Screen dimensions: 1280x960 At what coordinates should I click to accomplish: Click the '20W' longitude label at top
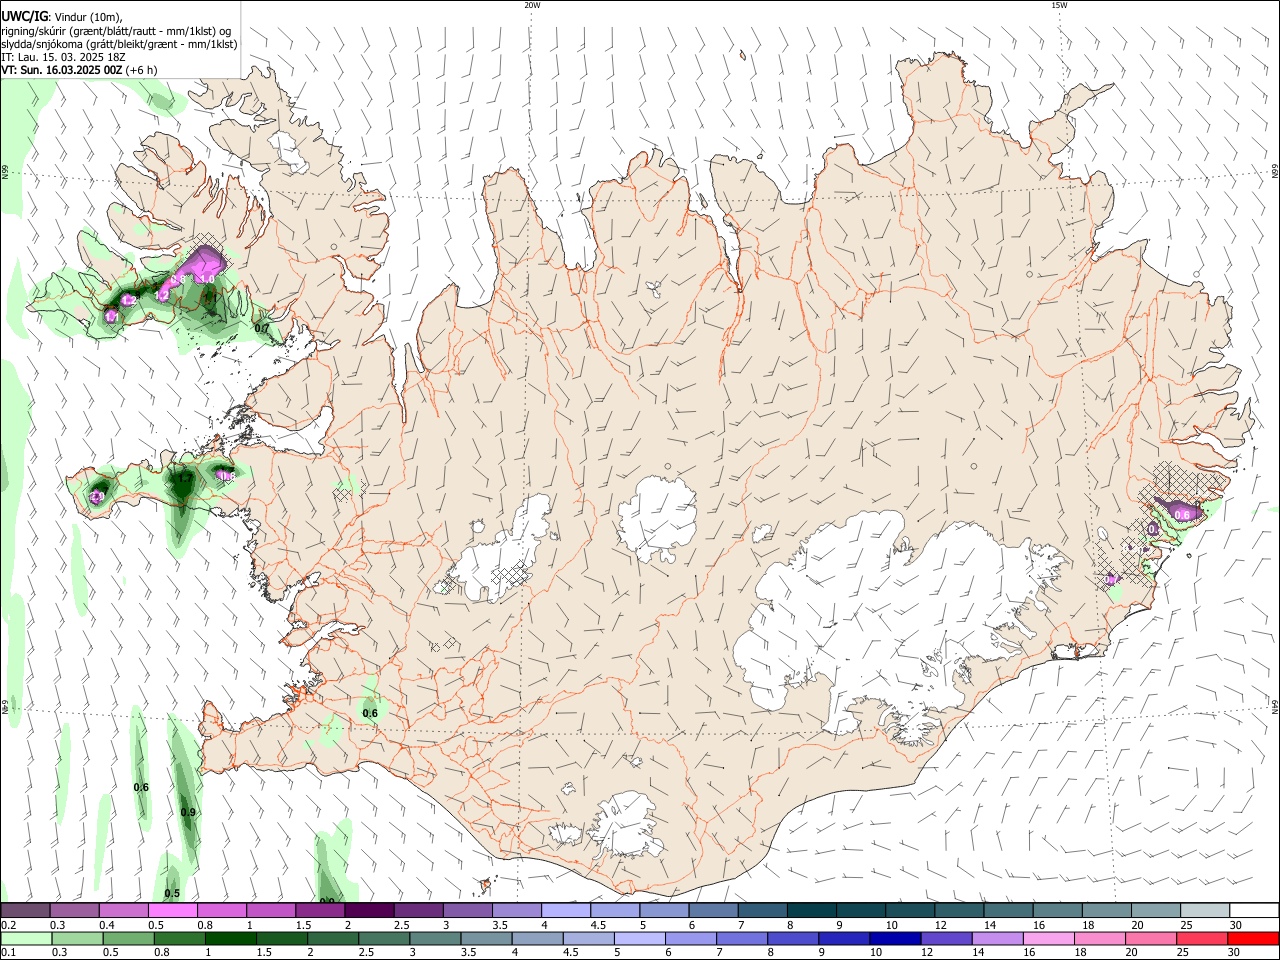(532, 5)
